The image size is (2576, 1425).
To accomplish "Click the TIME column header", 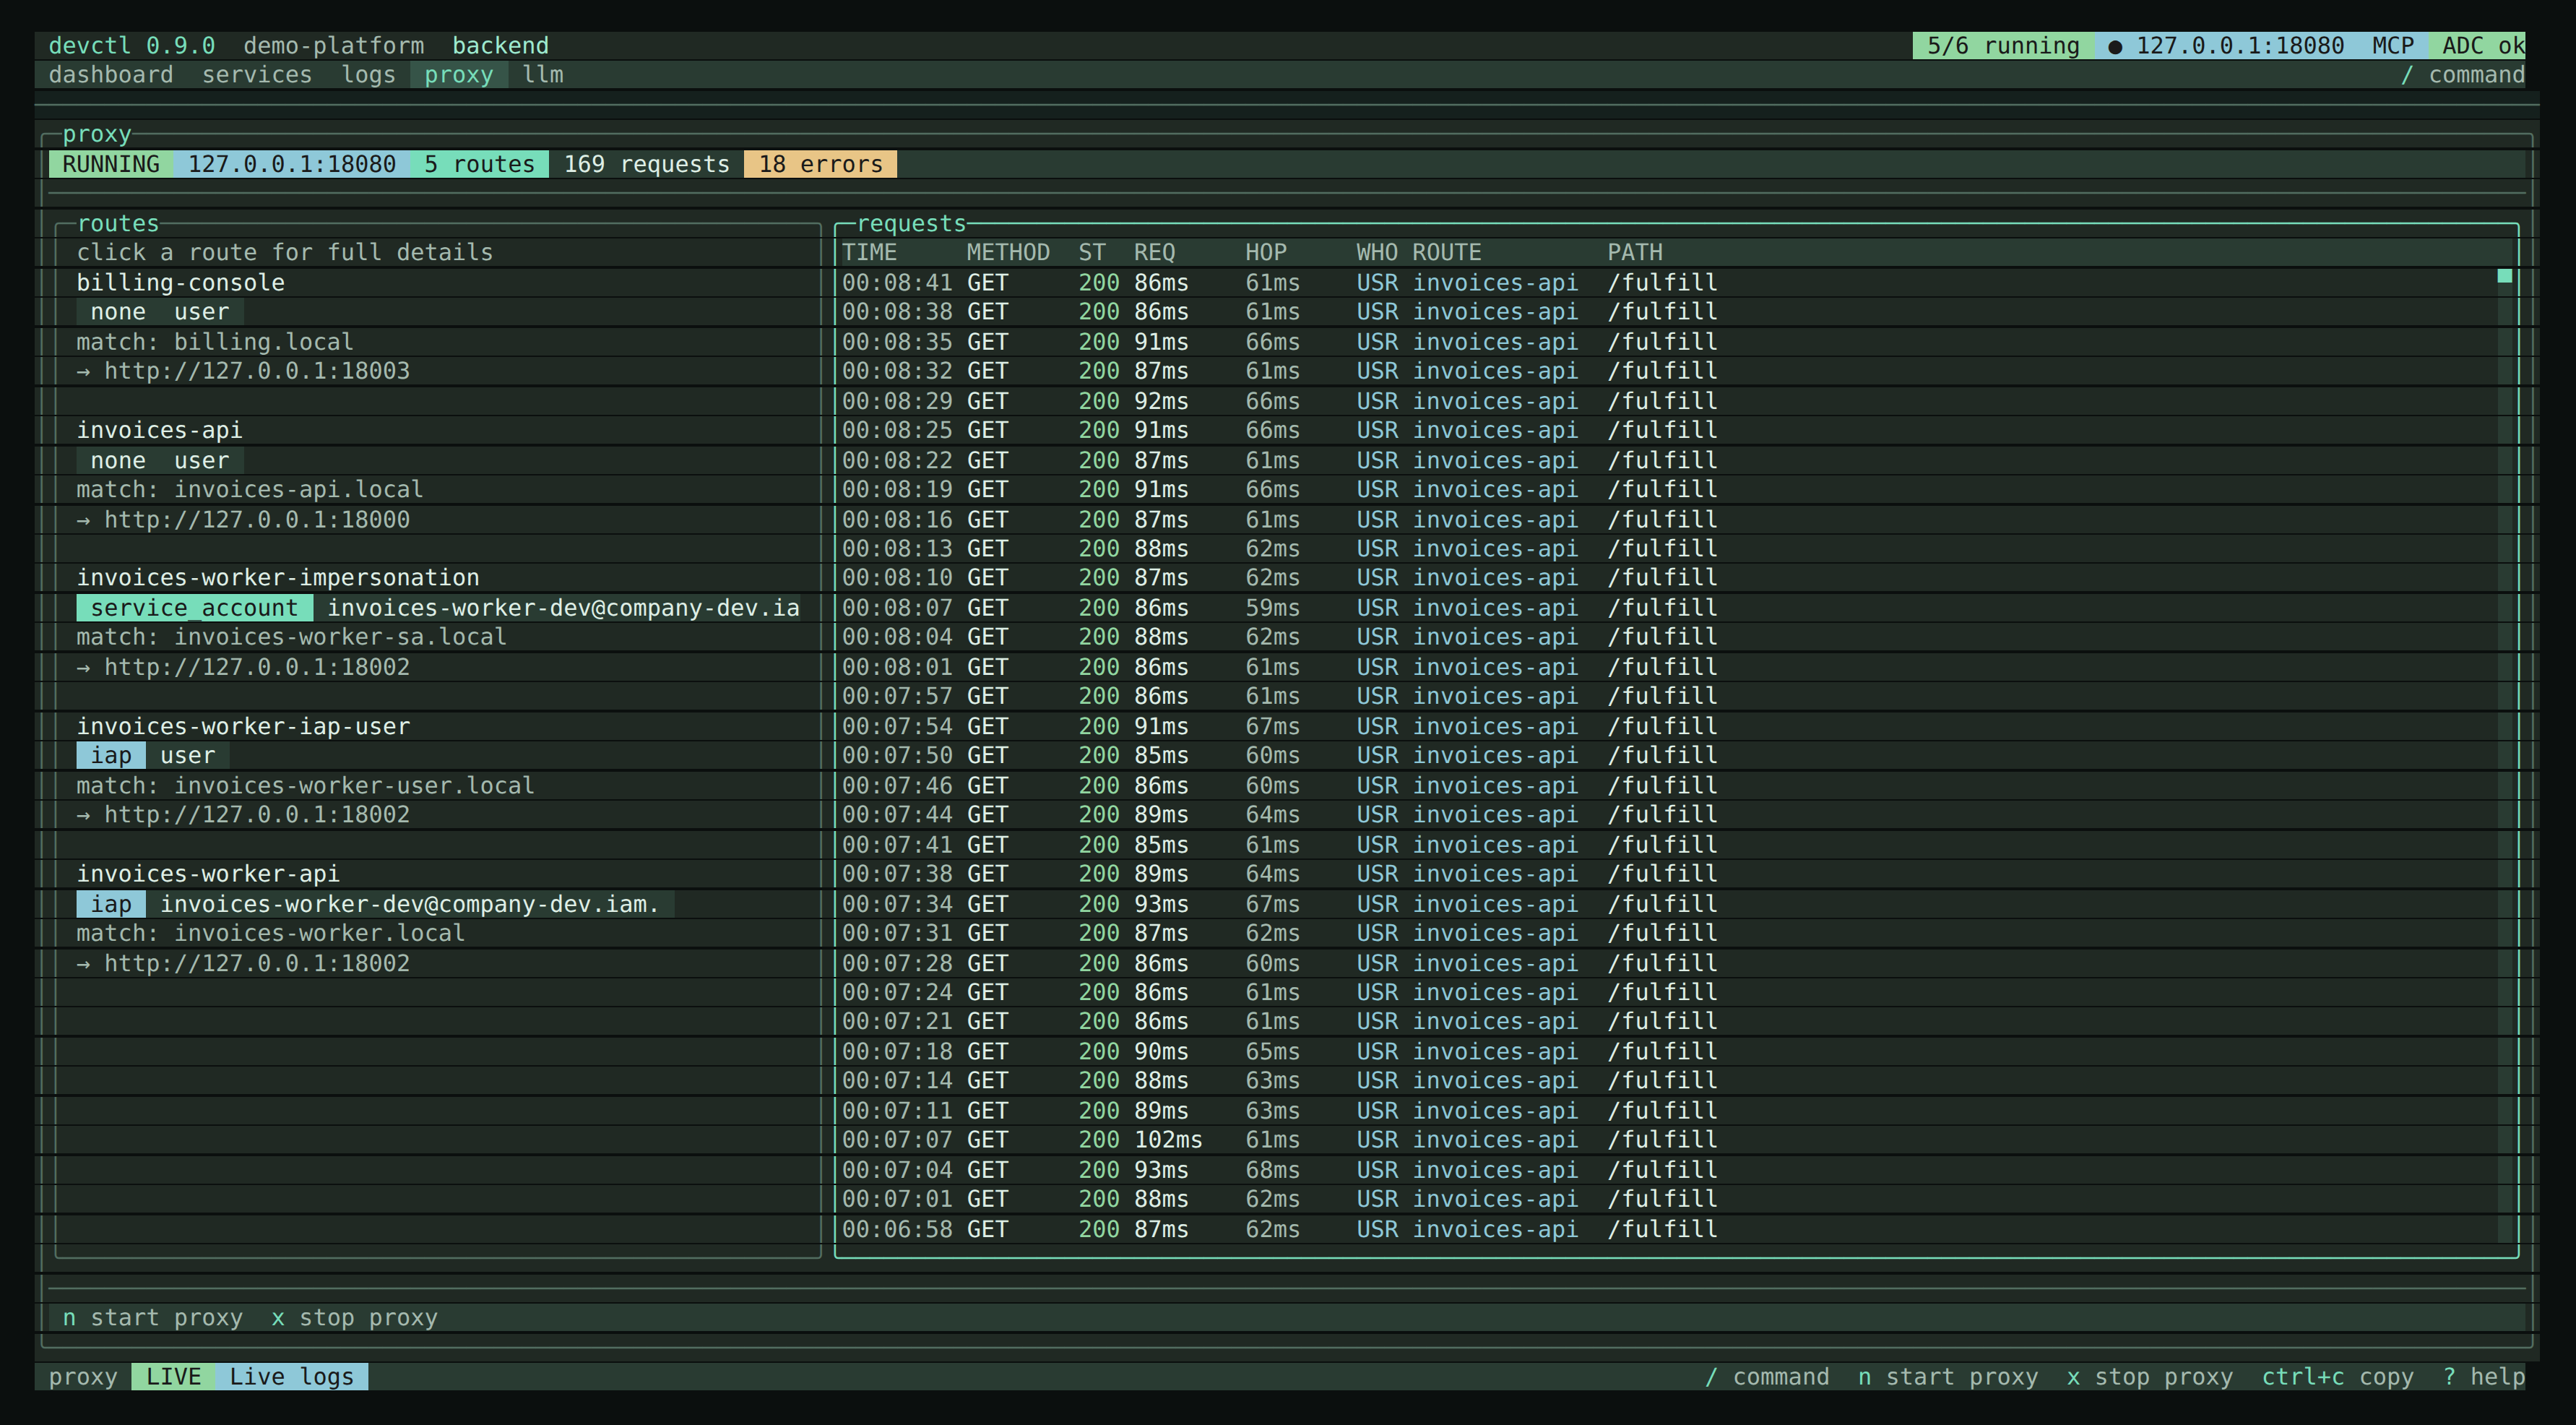I will coord(869,253).
